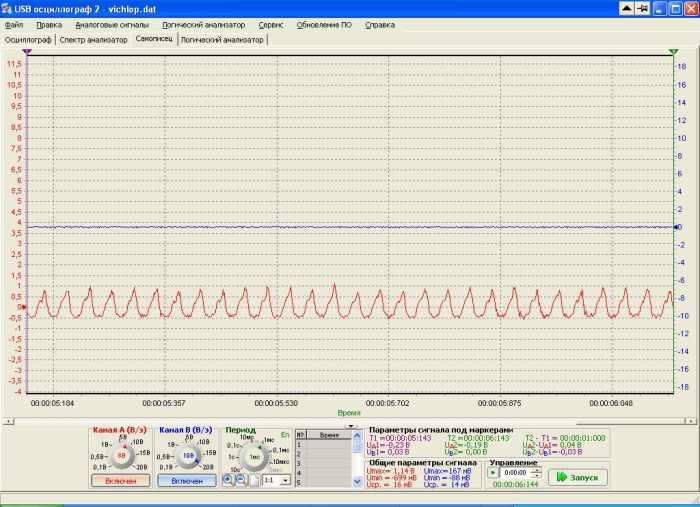Turn Канал A voltage knob
The image size is (700, 507).
[x=121, y=456]
